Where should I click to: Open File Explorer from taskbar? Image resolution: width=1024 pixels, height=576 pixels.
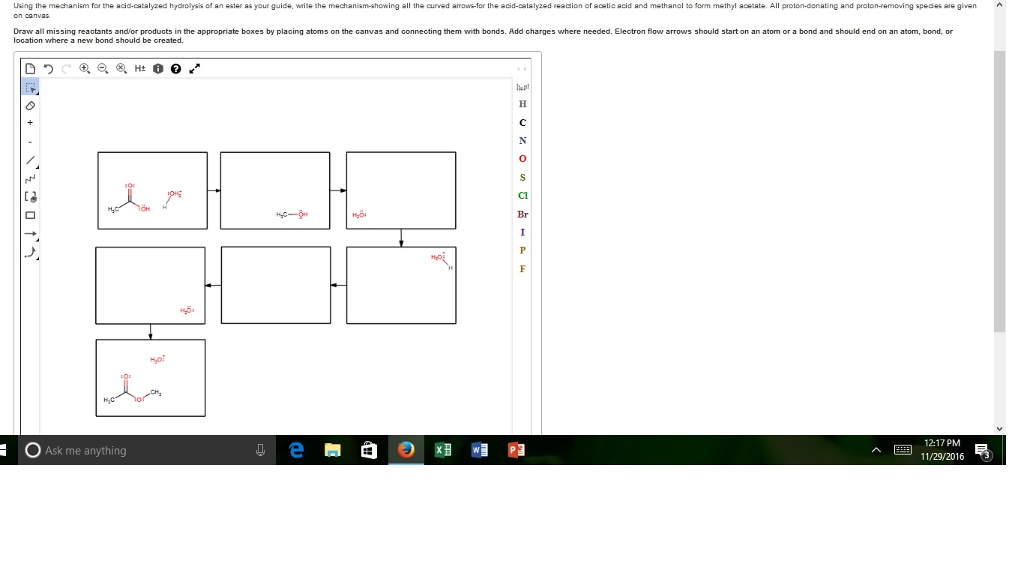click(x=332, y=450)
